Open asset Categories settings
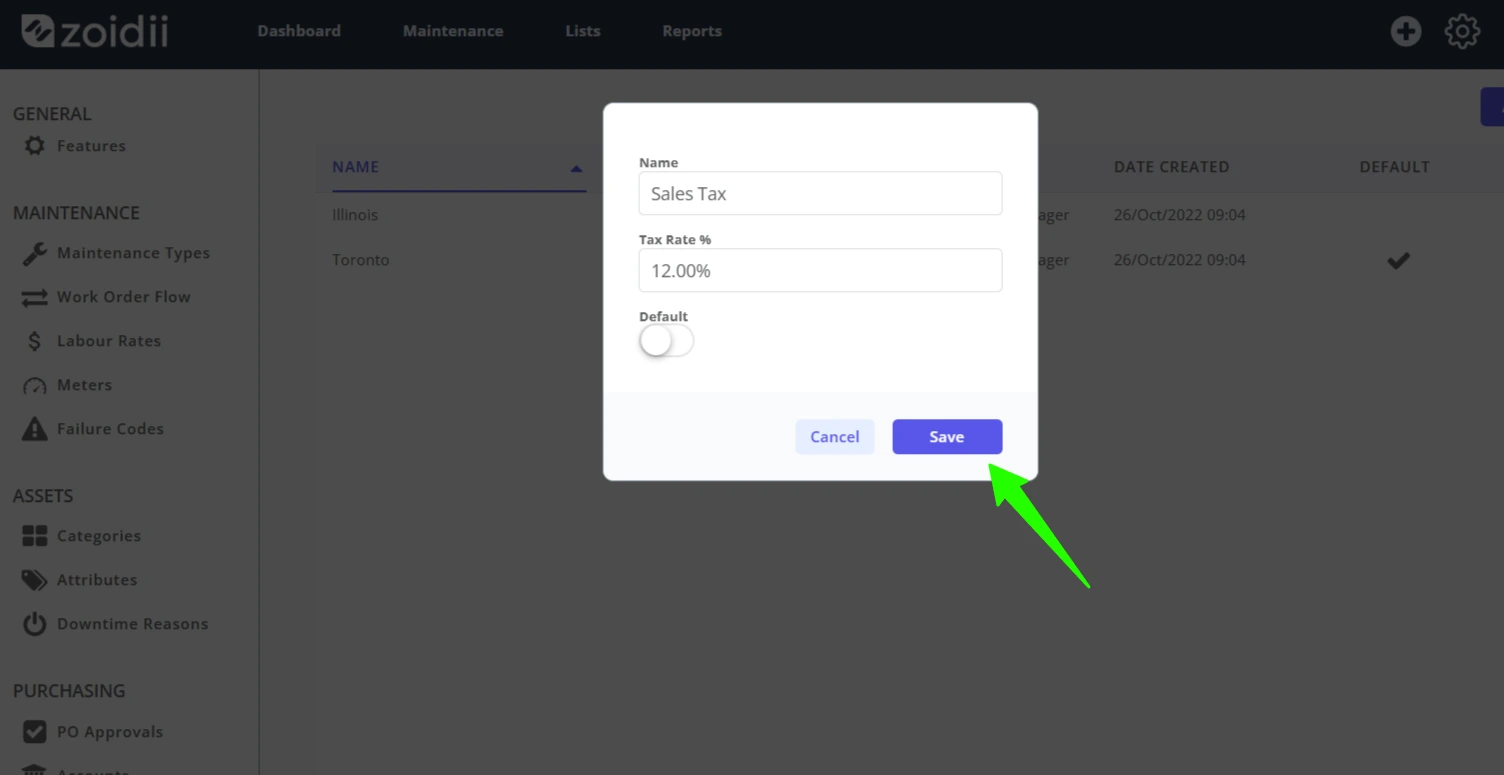The image size is (1504, 775). (99, 536)
